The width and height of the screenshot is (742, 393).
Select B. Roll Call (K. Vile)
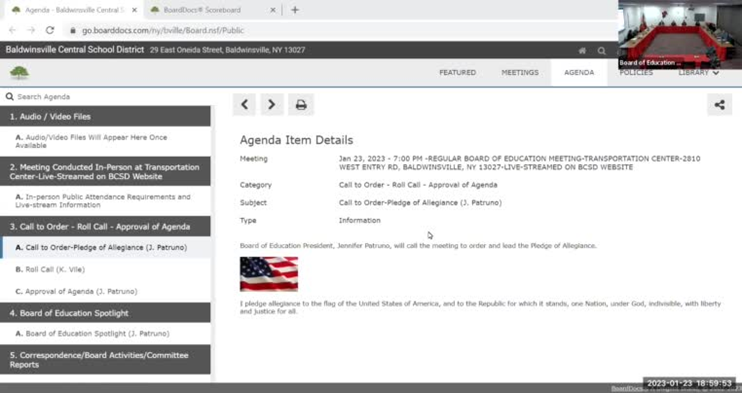coord(105,269)
